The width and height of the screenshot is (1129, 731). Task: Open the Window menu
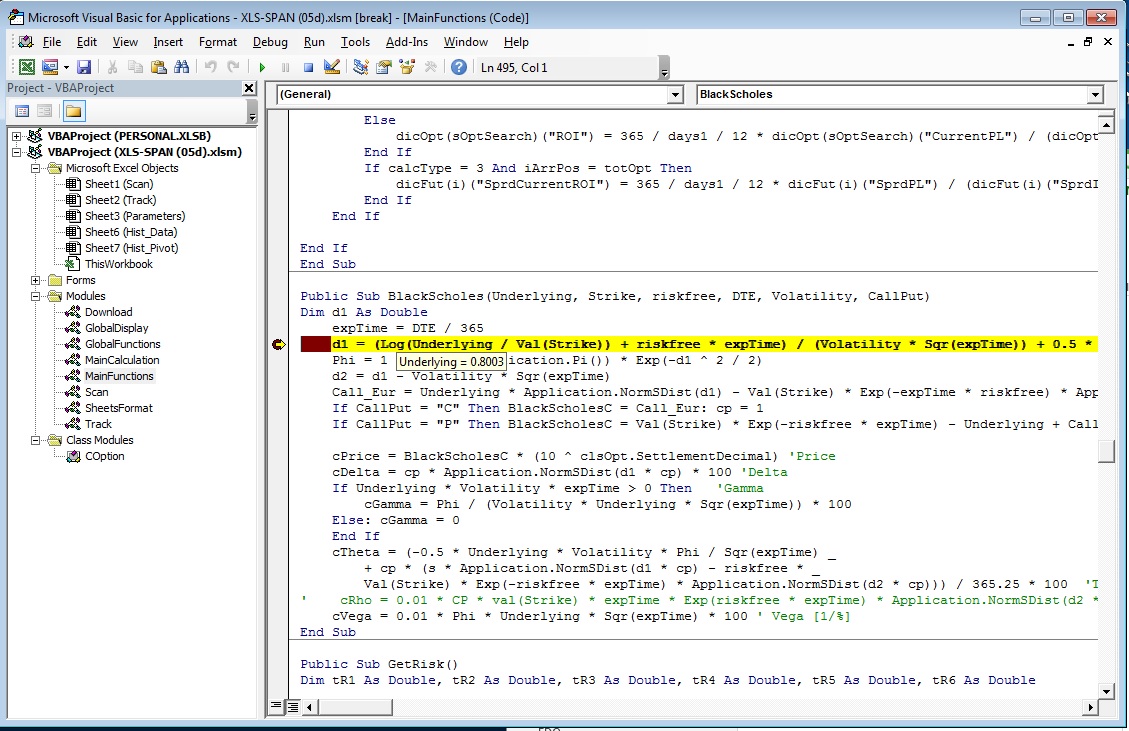coord(466,42)
